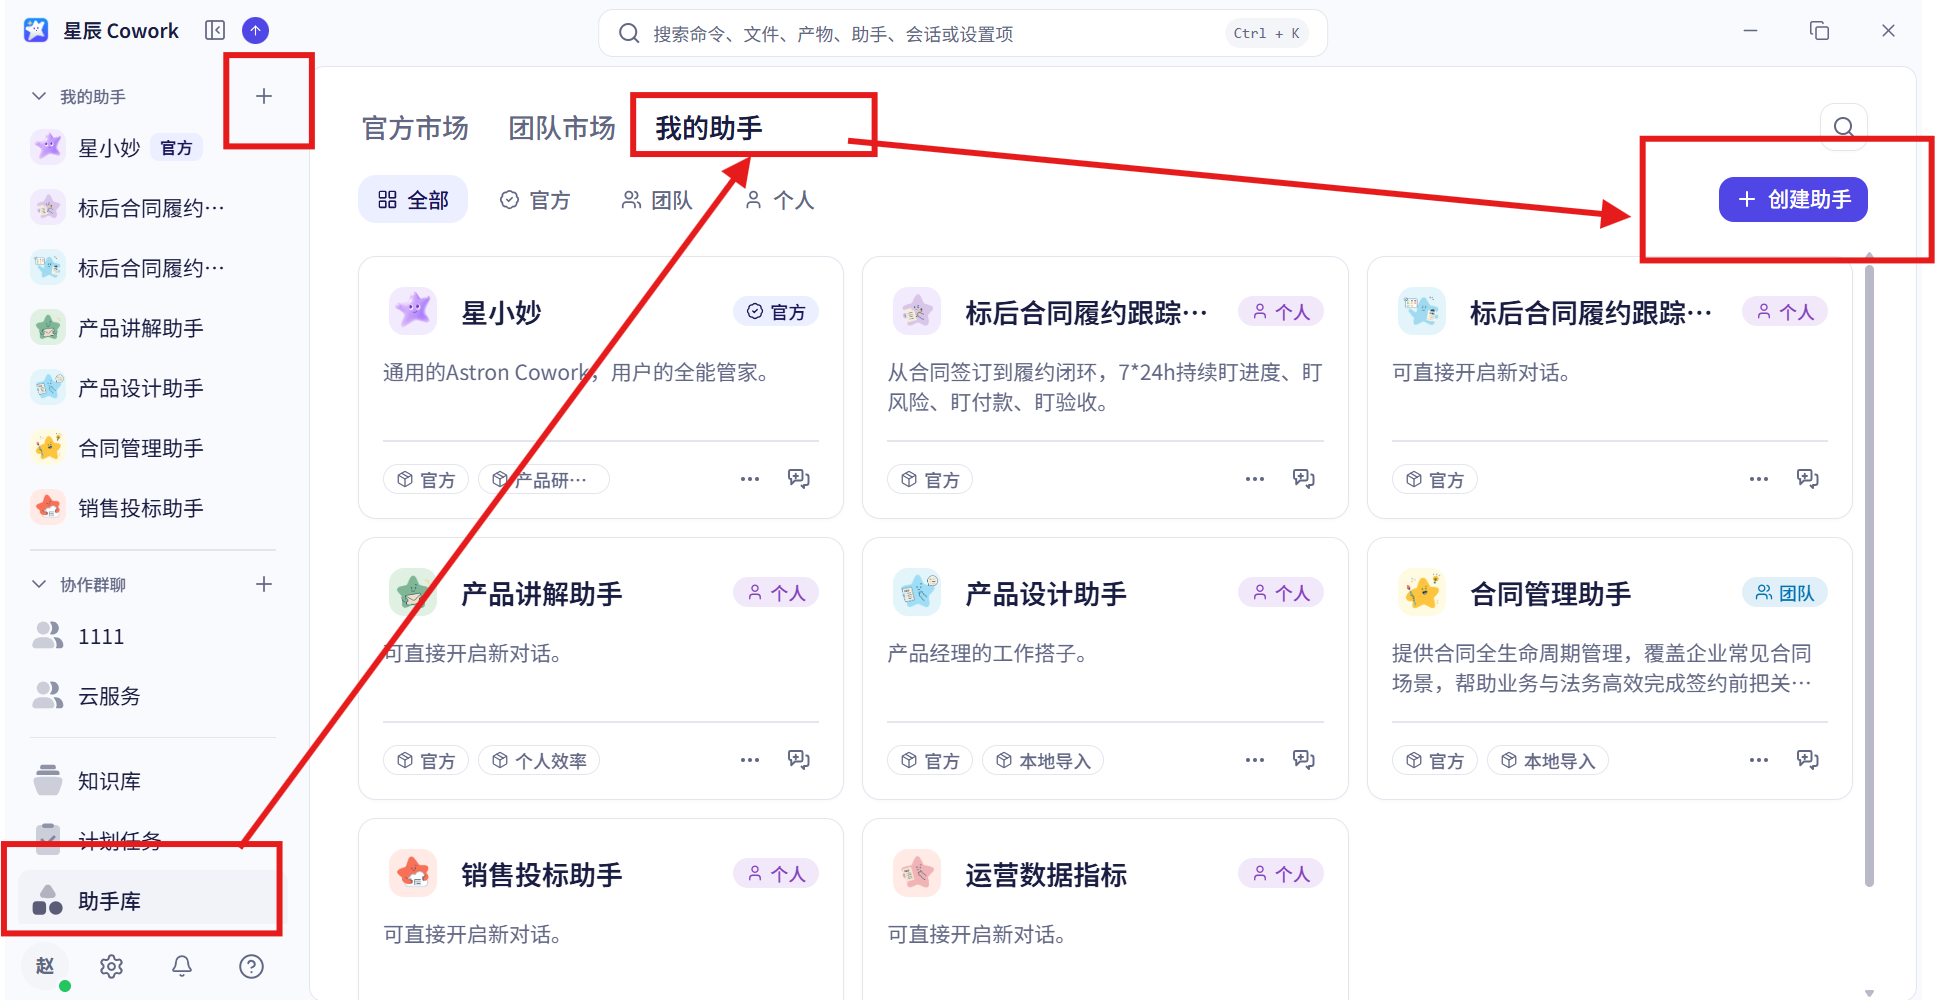Screen dimensions: 1935x1000
Task: Open more options on 星小妙 card
Action: [x=750, y=479]
